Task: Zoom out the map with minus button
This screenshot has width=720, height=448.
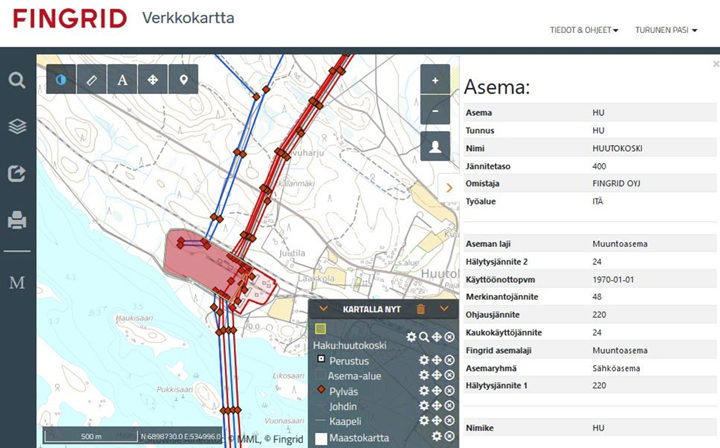Action: (x=435, y=110)
